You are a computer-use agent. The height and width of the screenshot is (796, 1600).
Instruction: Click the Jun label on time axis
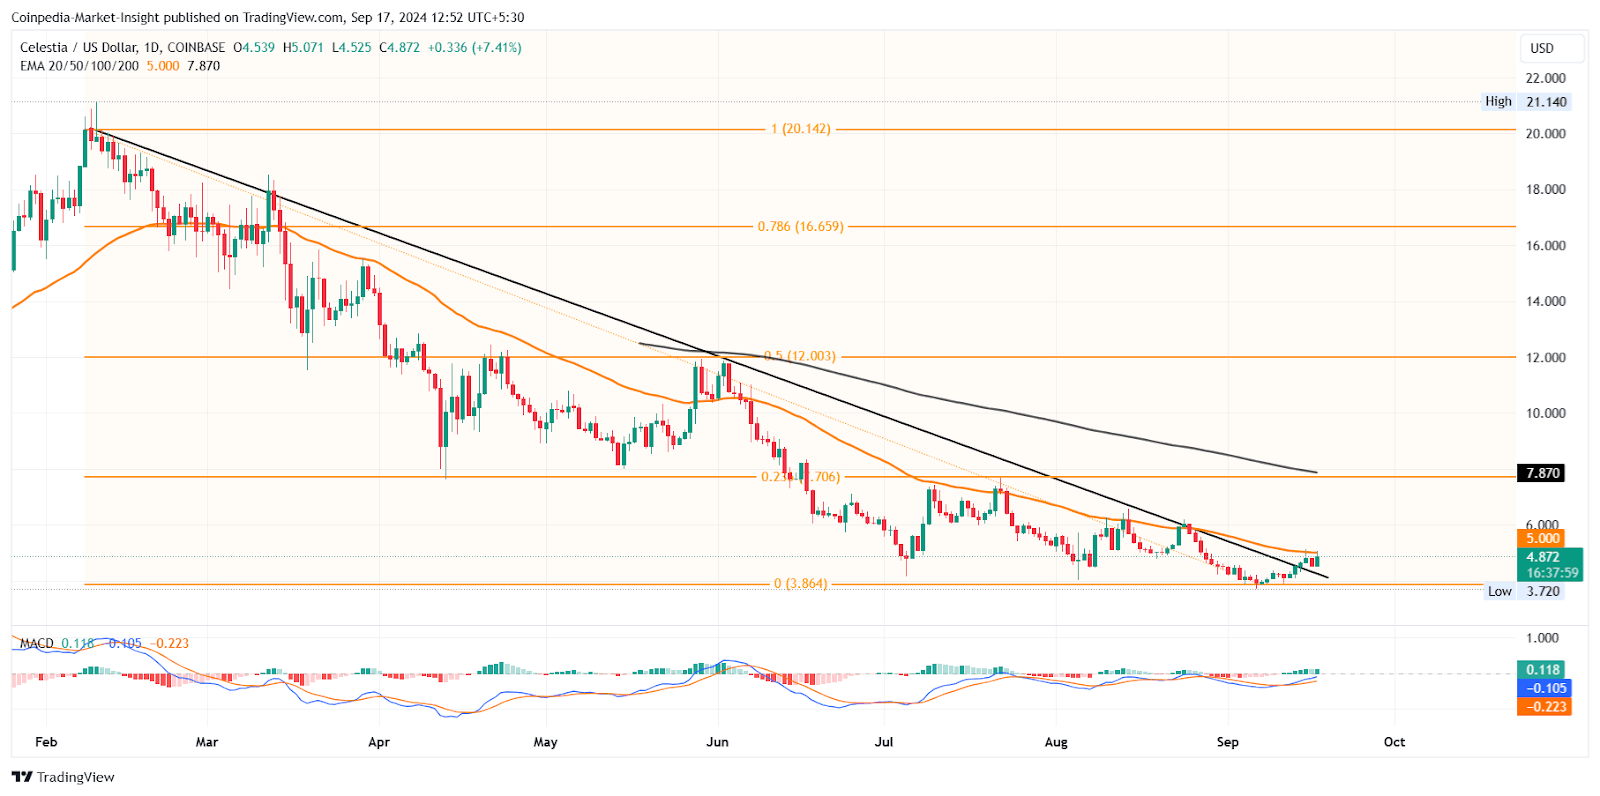pos(717,742)
